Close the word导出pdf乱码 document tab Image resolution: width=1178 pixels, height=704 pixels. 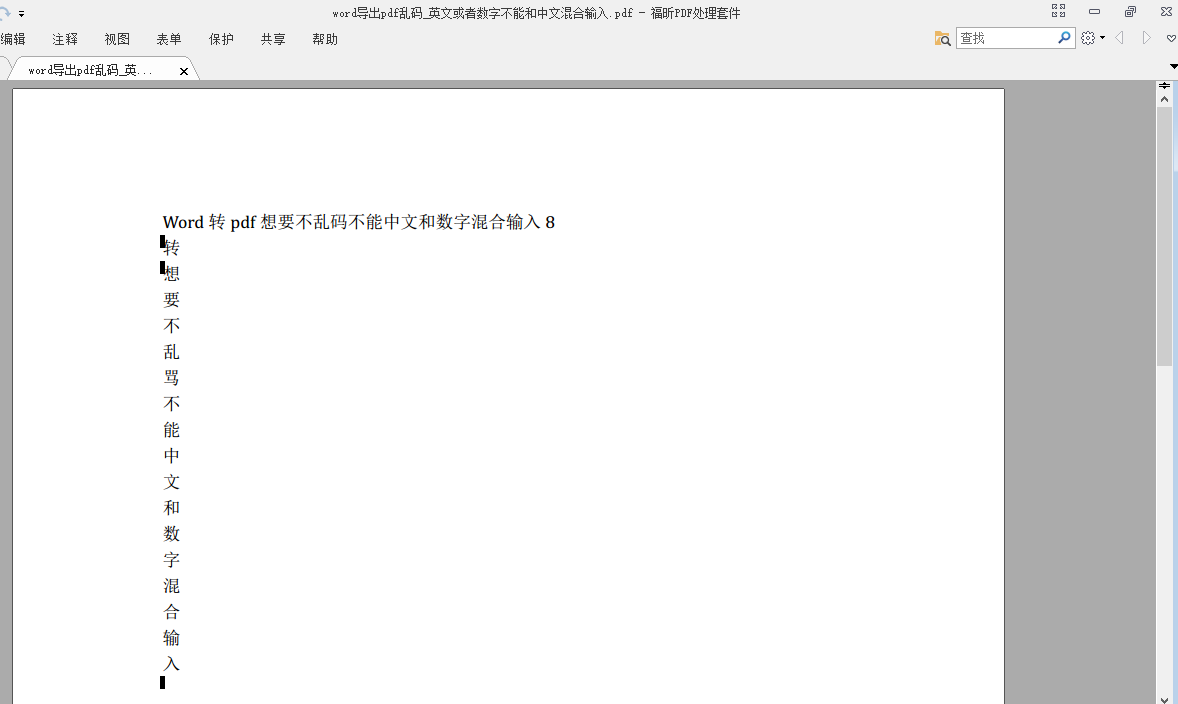184,71
